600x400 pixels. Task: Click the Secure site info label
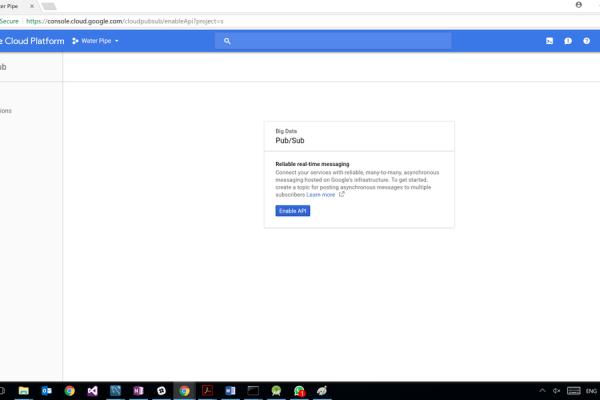click(x=9, y=21)
